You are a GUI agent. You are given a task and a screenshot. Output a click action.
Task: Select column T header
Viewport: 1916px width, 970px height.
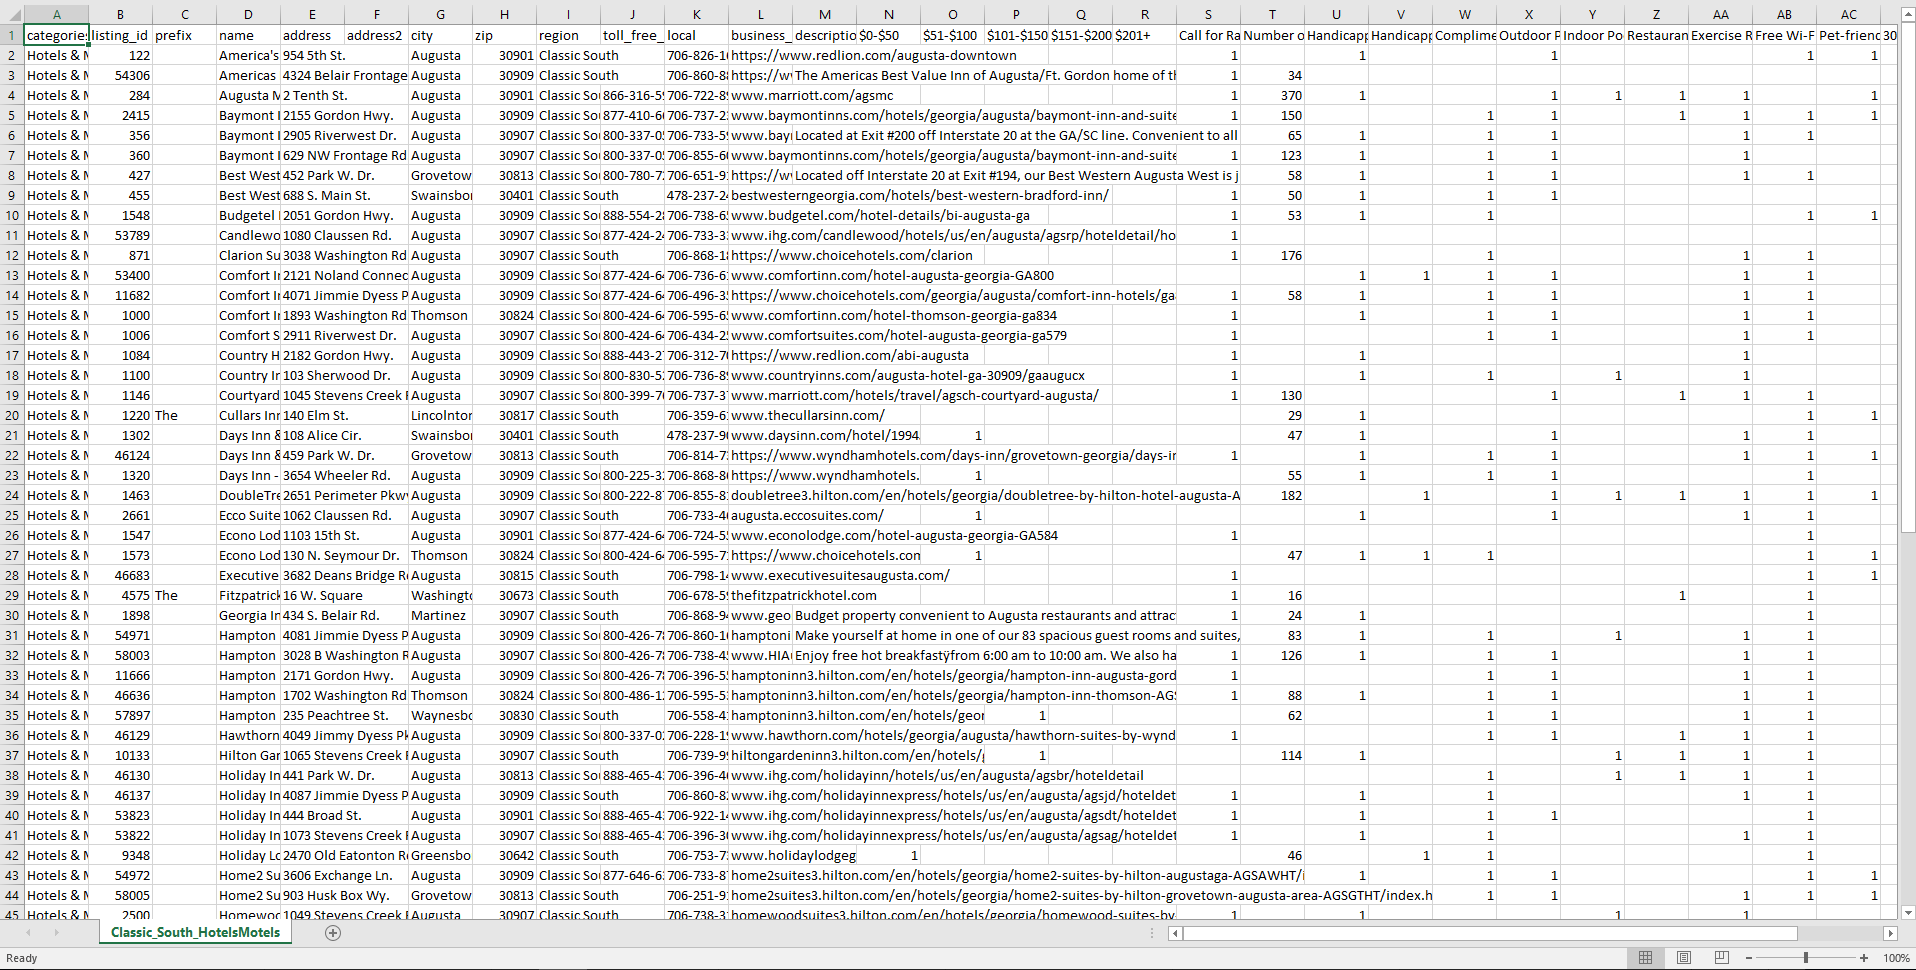click(1272, 15)
